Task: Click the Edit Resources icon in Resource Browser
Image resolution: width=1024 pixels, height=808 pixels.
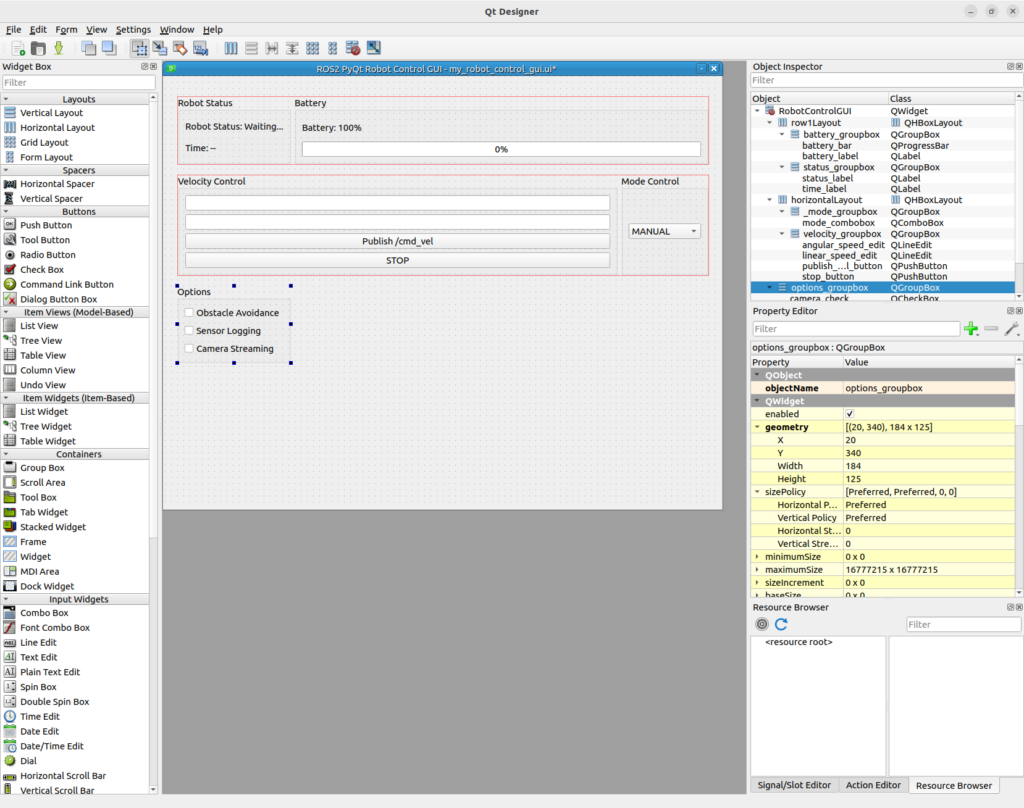Action: 761,624
